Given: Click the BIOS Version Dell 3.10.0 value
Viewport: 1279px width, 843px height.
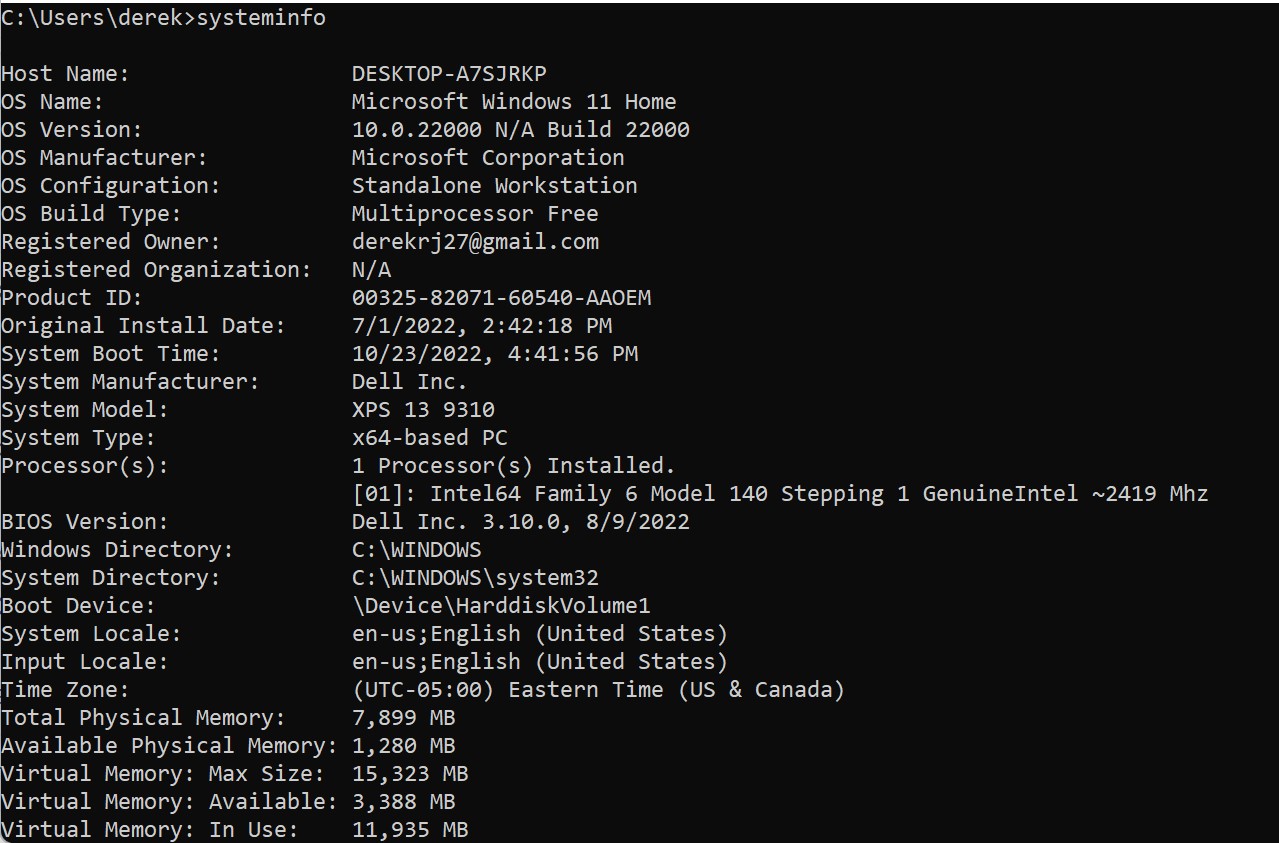Looking at the screenshot, I should pyautogui.click(x=520, y=522).
